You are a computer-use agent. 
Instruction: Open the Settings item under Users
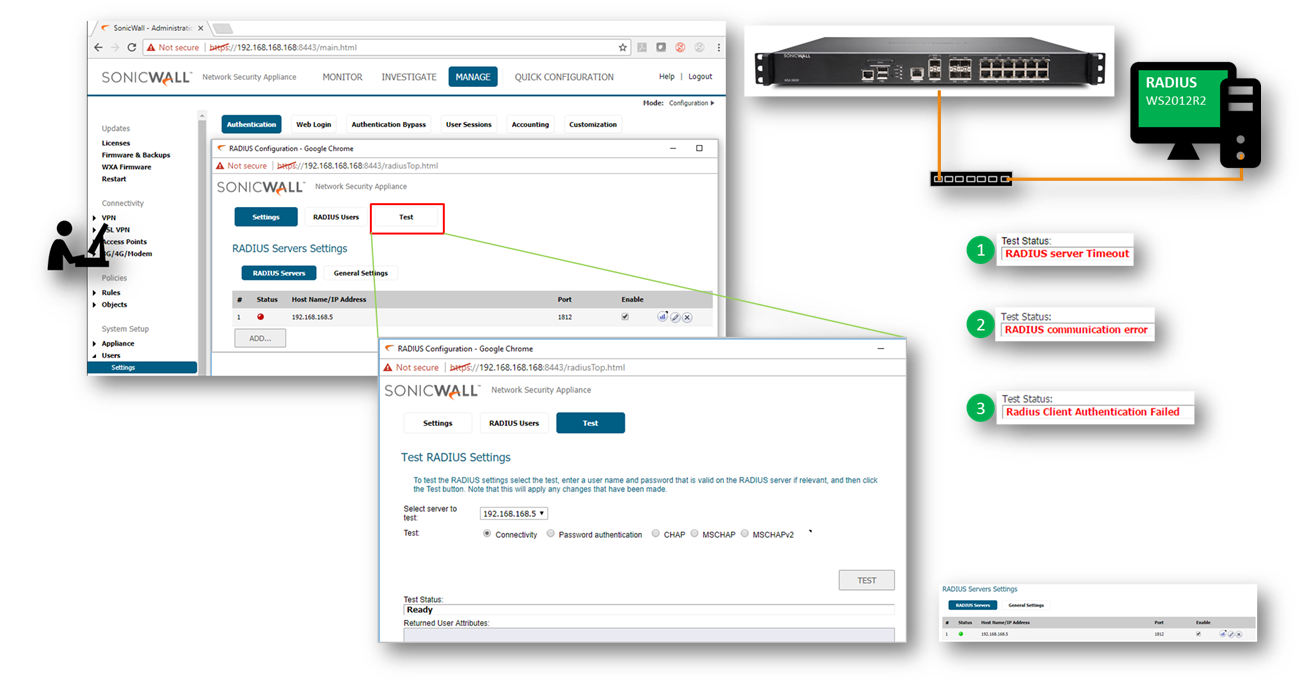tap(142, 368)
